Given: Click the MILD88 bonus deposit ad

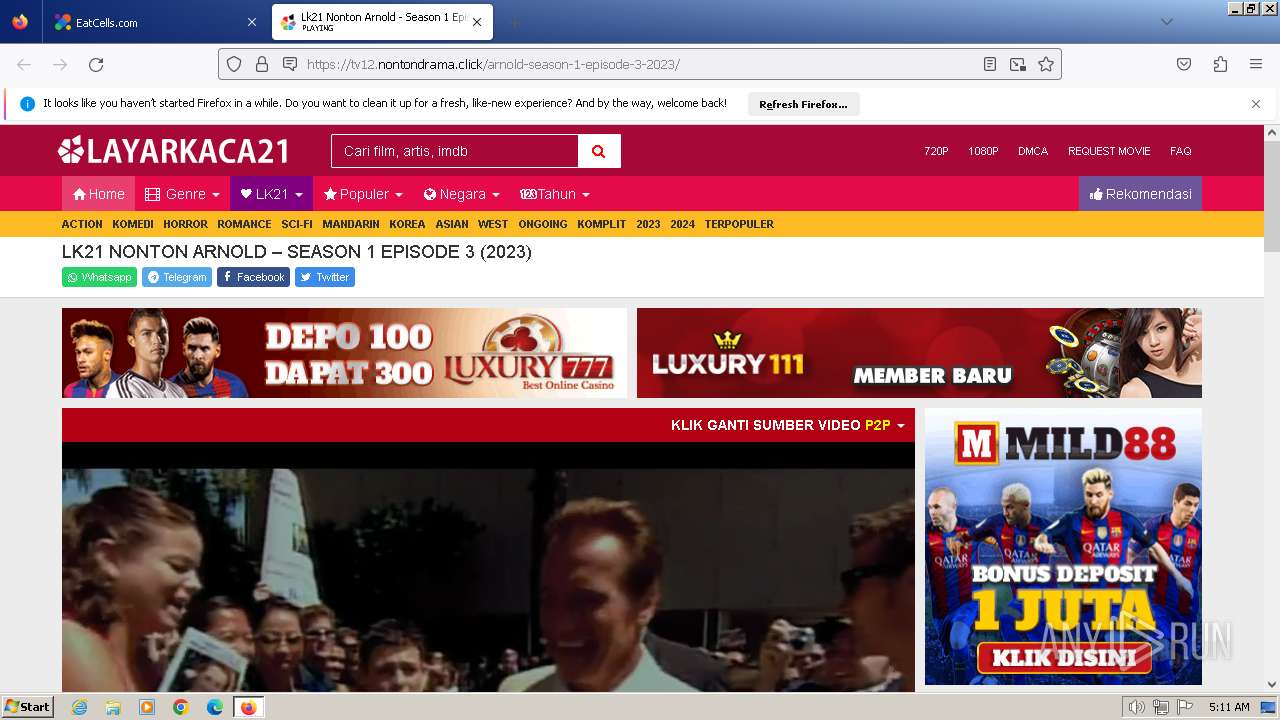Looking at the screenshot, I should pos(1063,546).
